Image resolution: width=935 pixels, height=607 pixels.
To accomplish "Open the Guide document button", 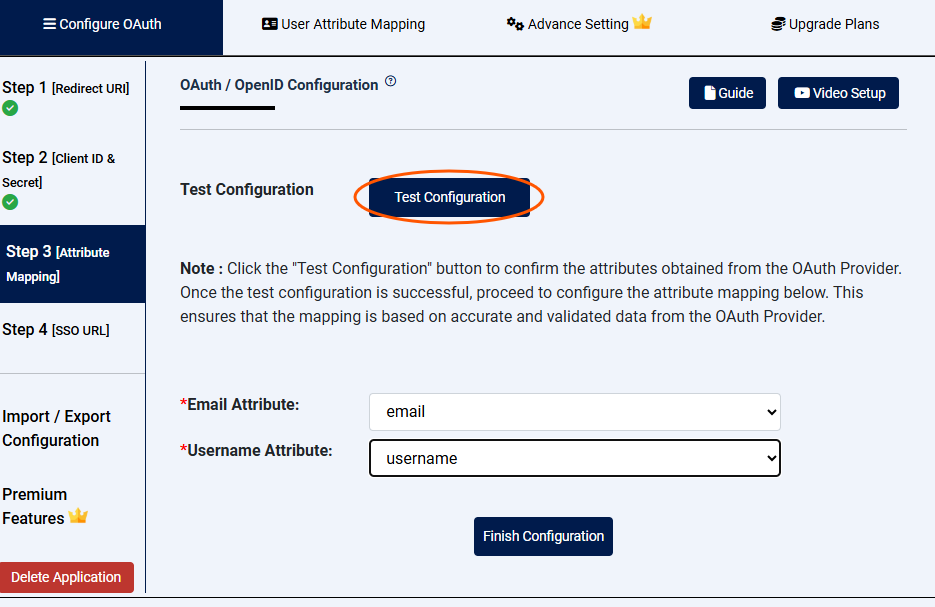I will (728, 93).
